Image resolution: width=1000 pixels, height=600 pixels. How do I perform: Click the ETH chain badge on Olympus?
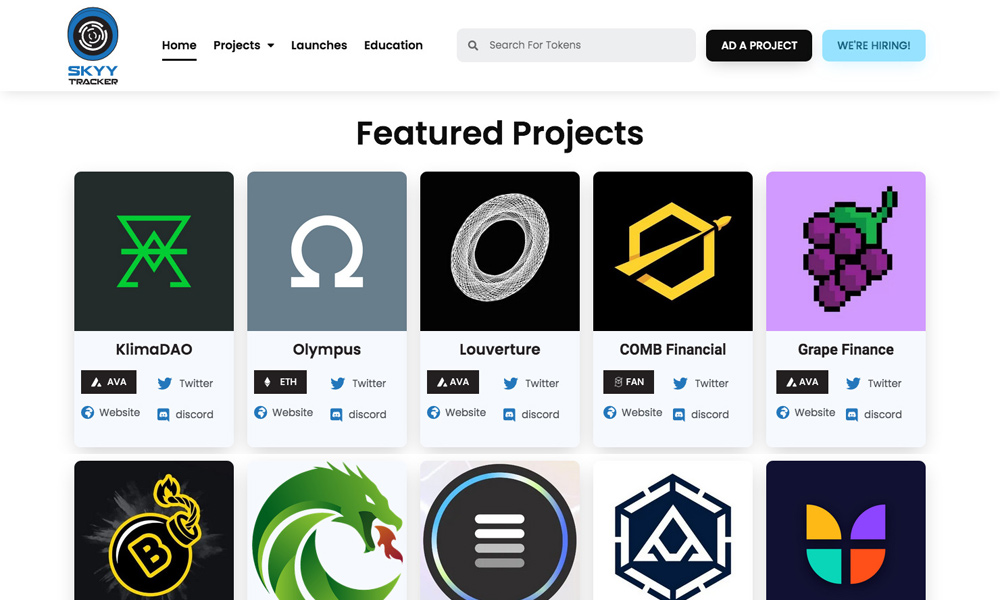tap(280, 382)
